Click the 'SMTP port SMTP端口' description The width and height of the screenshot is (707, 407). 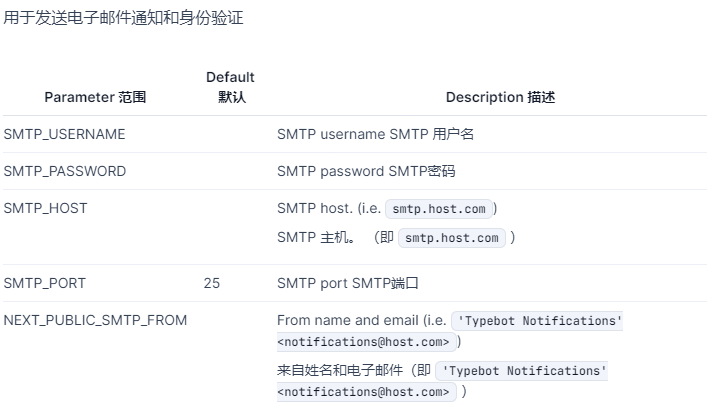(x=348, y=283)
